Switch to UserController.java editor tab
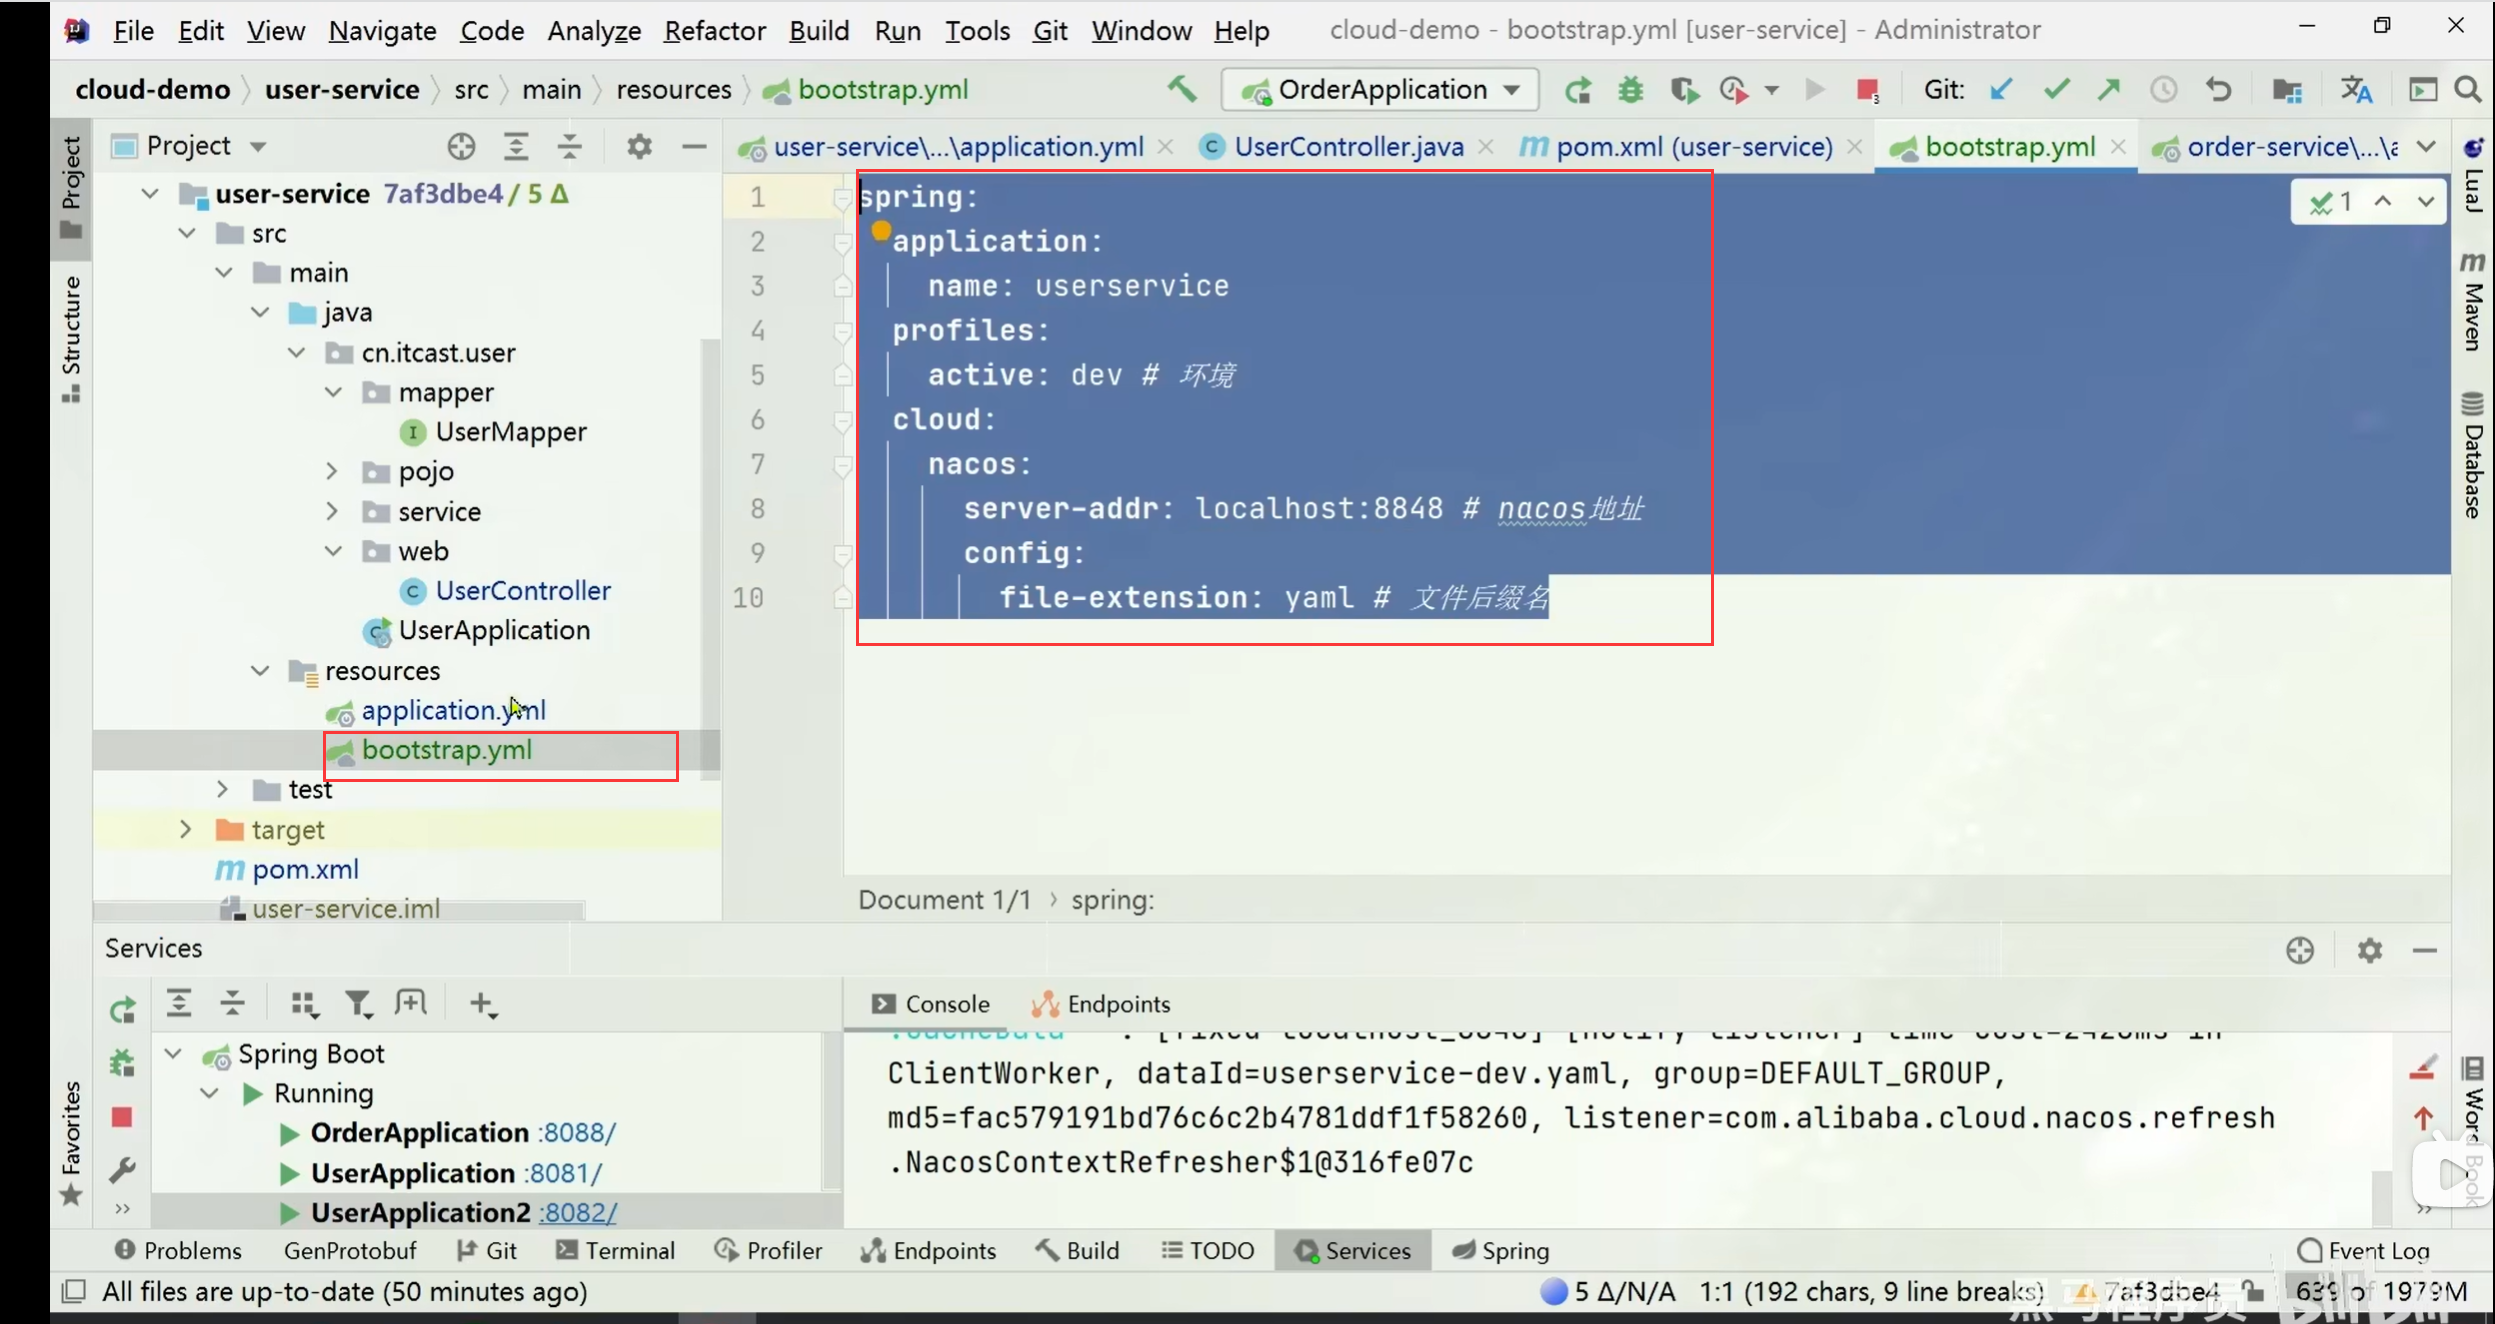Image resolution: width=2495 pixels, height=1324 pixels. (1347, 147)
